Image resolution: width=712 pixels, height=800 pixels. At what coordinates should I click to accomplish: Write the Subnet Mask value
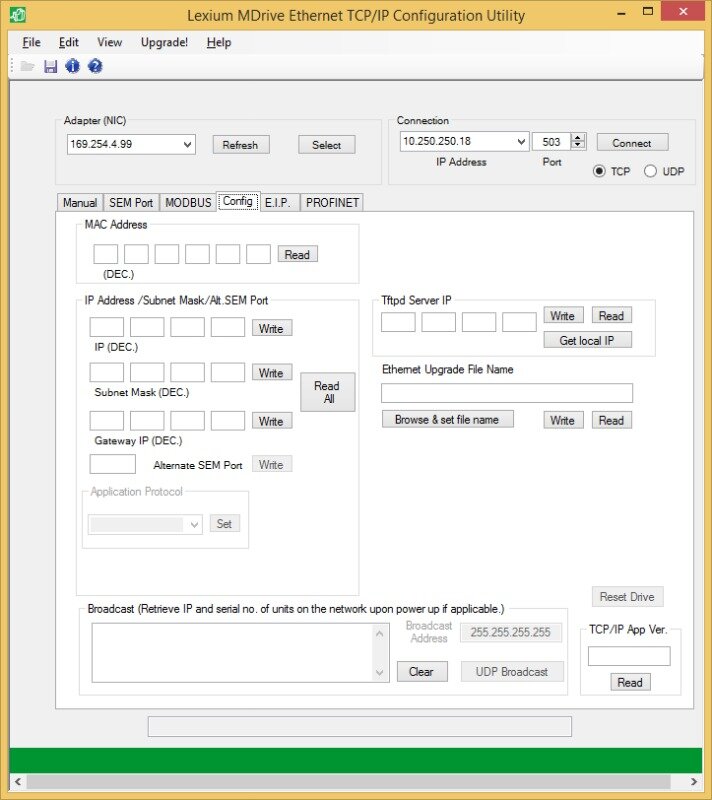pos(271,372)
